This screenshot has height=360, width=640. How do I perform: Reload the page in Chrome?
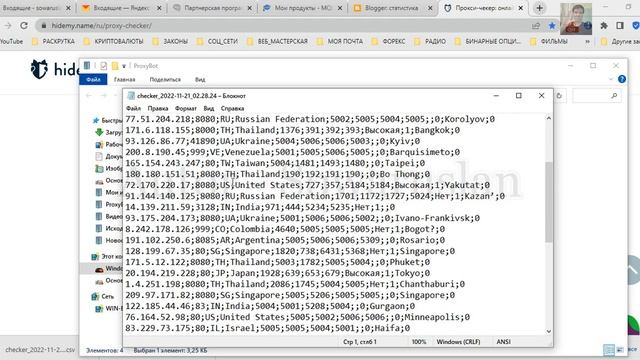tap(24, 25)
